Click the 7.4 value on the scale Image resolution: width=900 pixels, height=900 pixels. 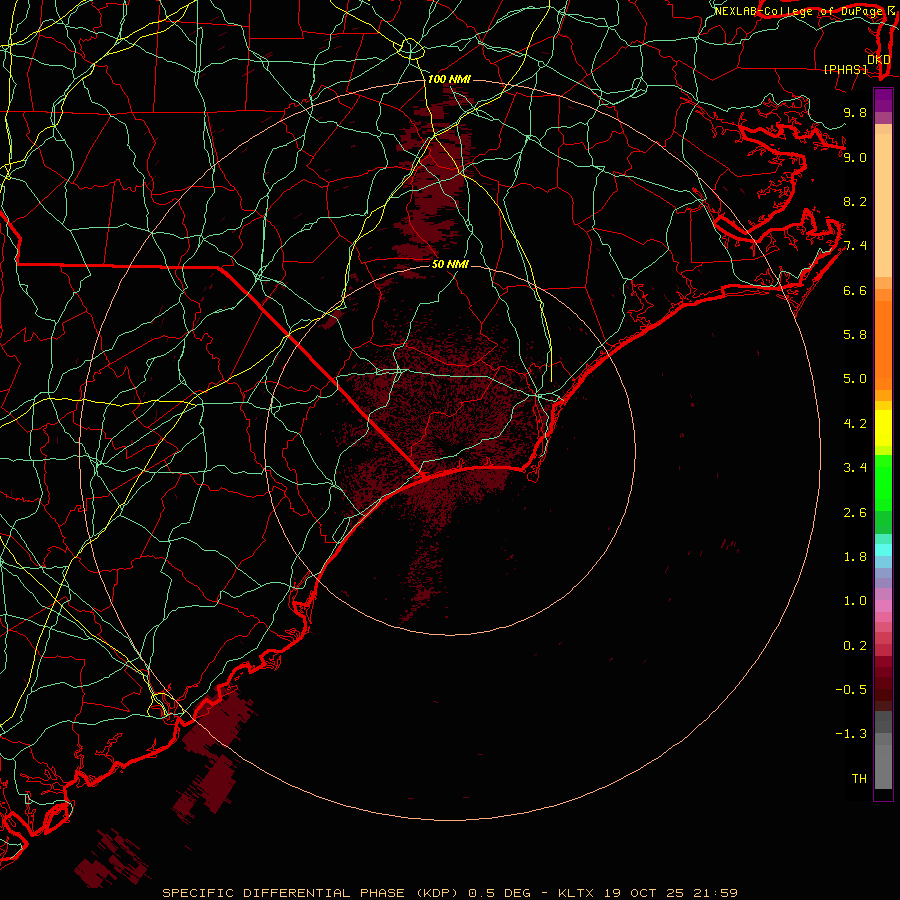click(855, 246)
